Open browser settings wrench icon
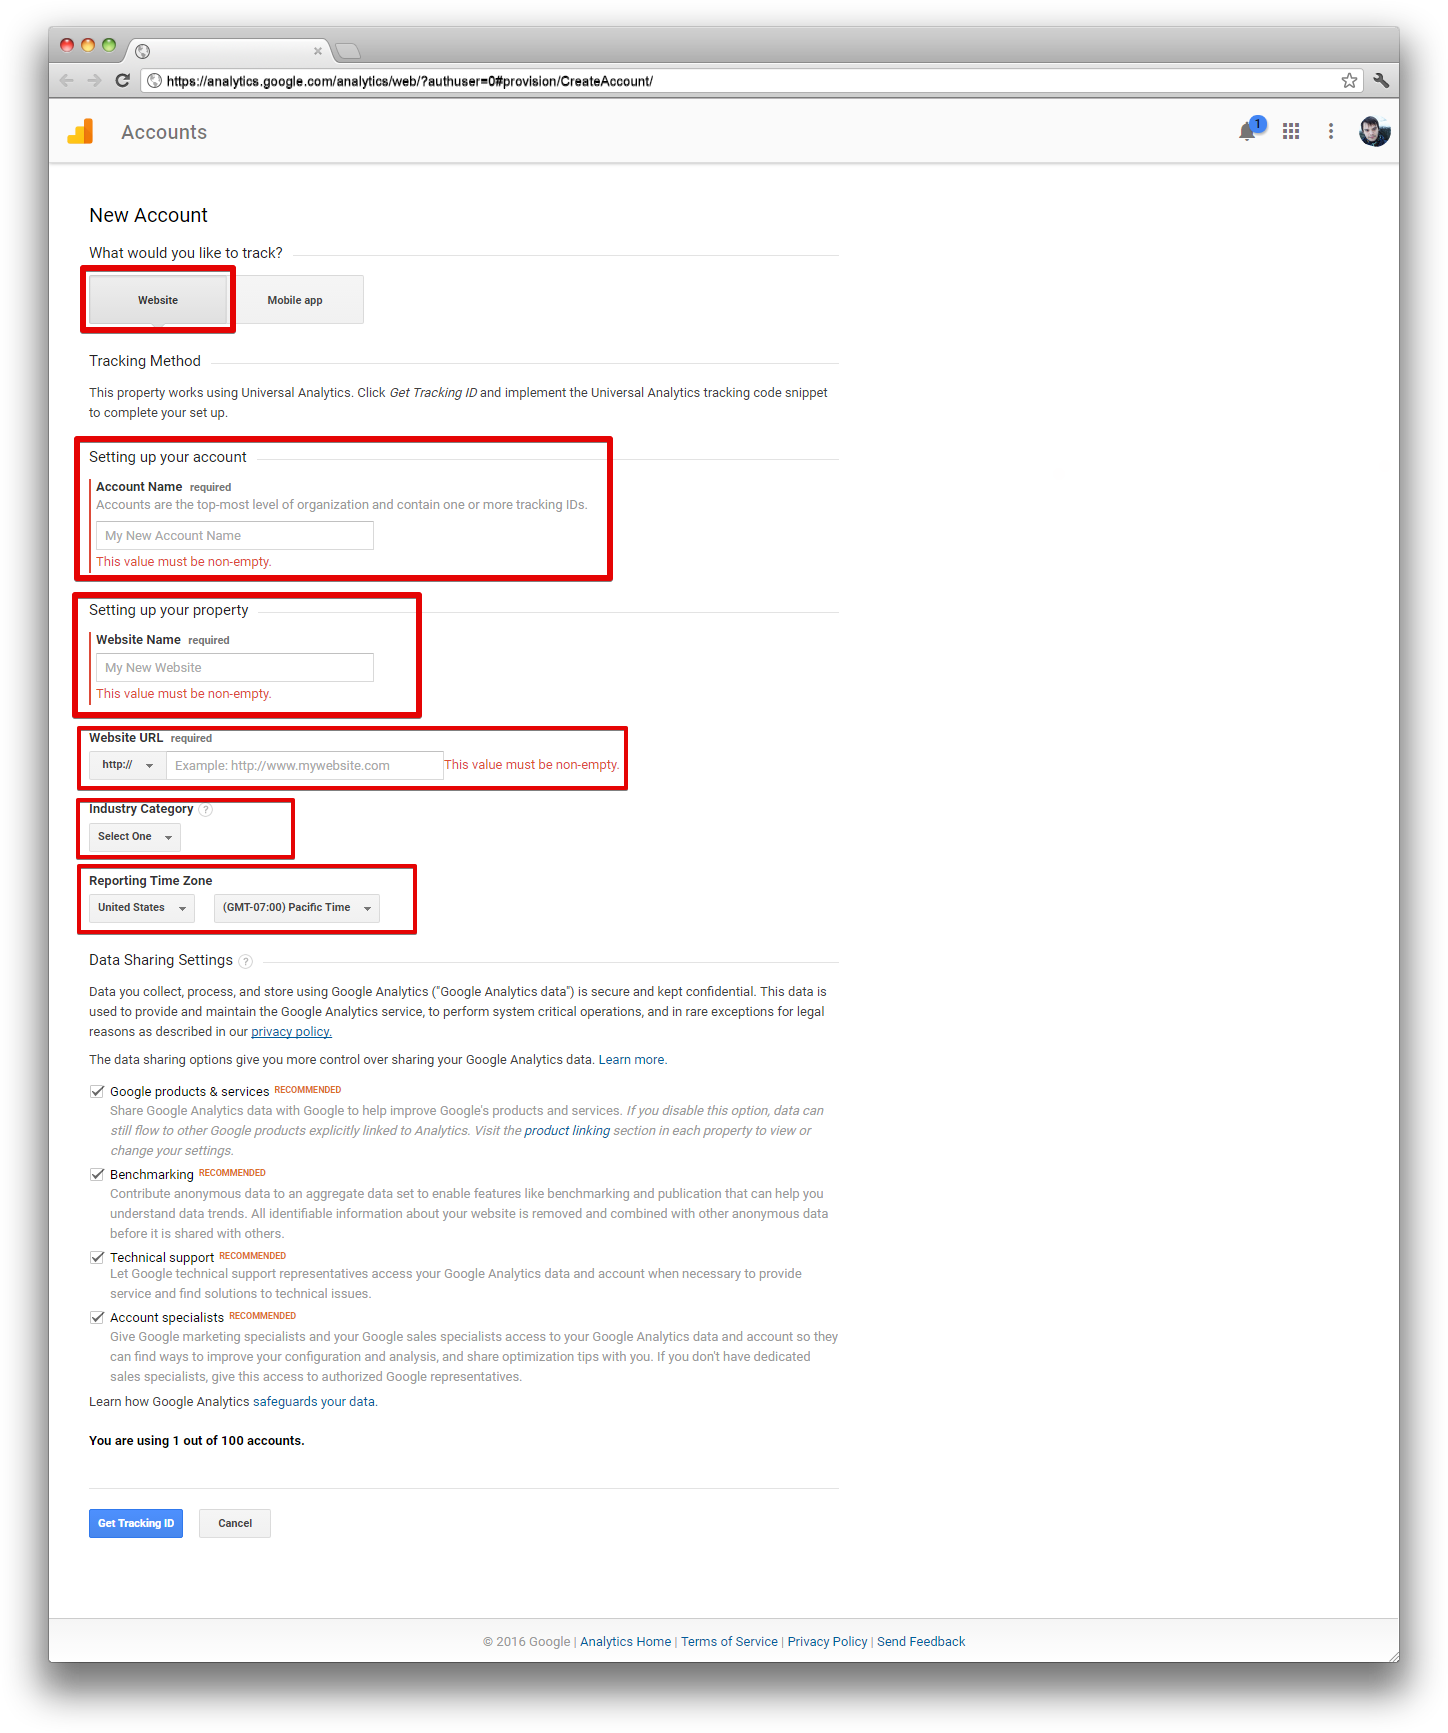The height and width of the screenshot is (1733, 1448). tap(1381, 81)
